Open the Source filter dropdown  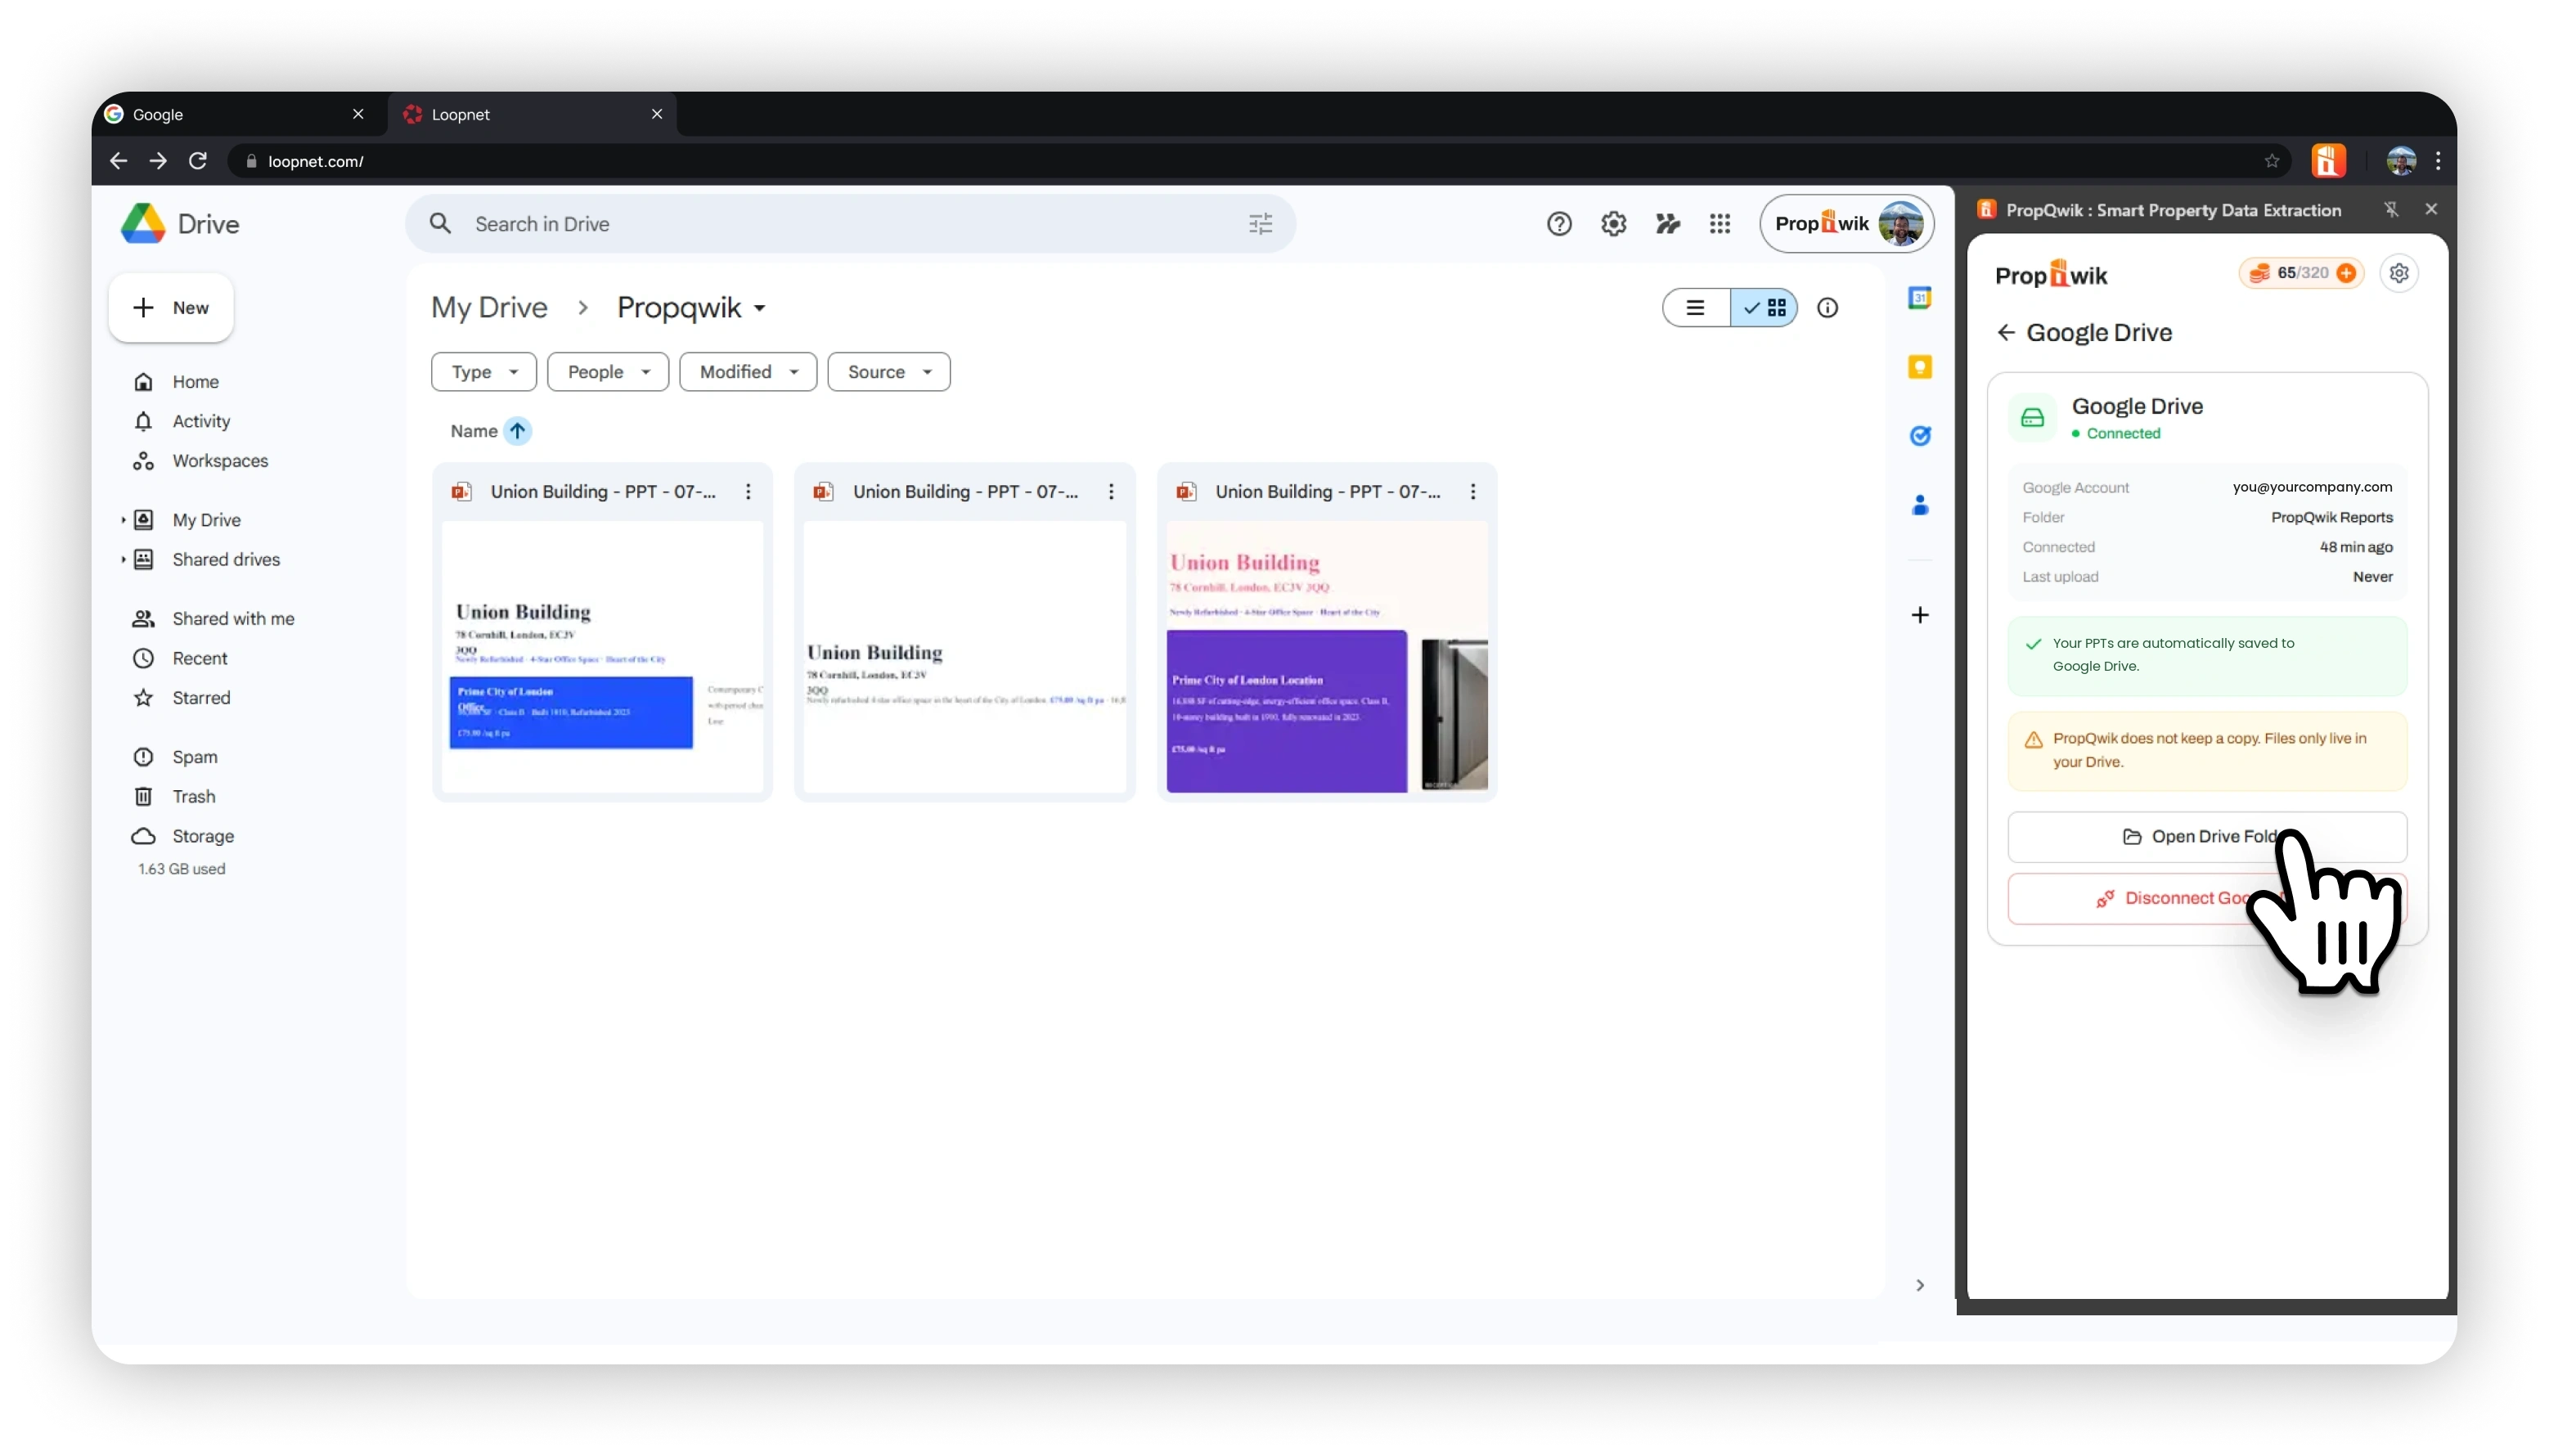point(889,372)
